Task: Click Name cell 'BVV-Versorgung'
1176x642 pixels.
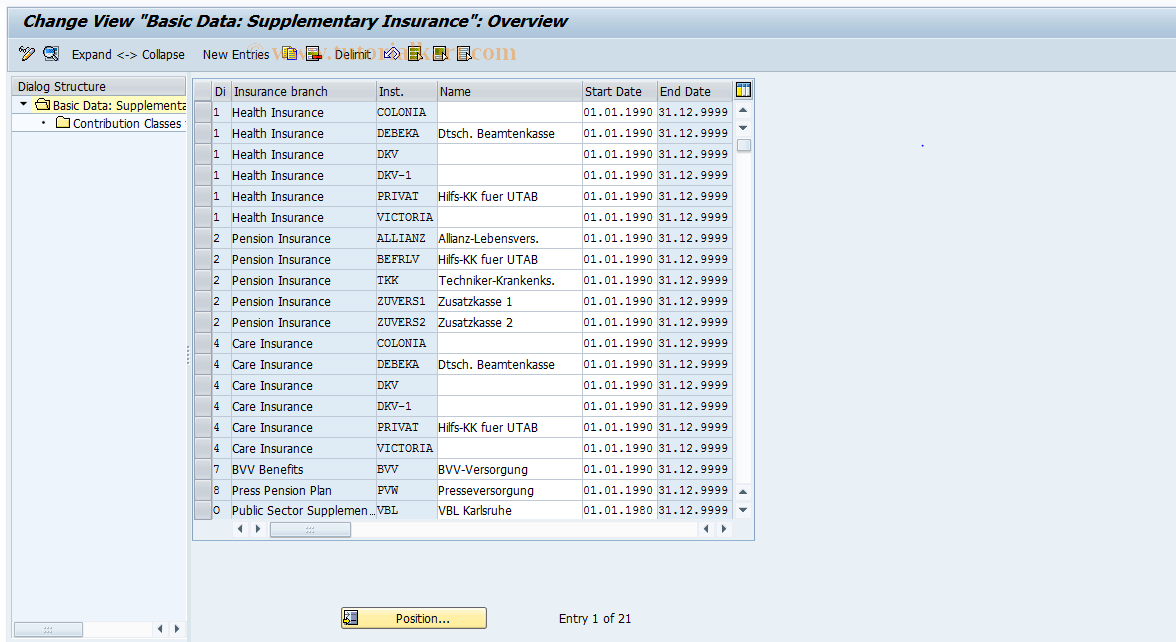Action: 509,469
